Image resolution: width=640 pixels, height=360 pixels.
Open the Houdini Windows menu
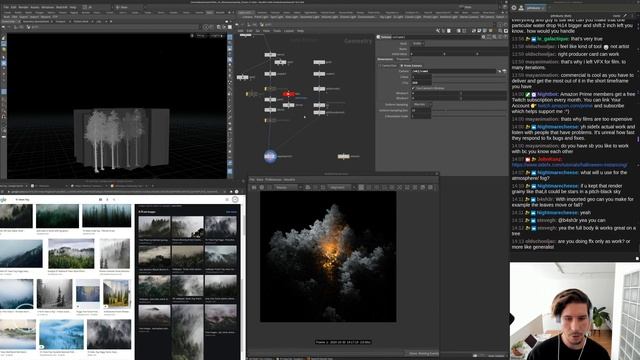tap(47, 7)
